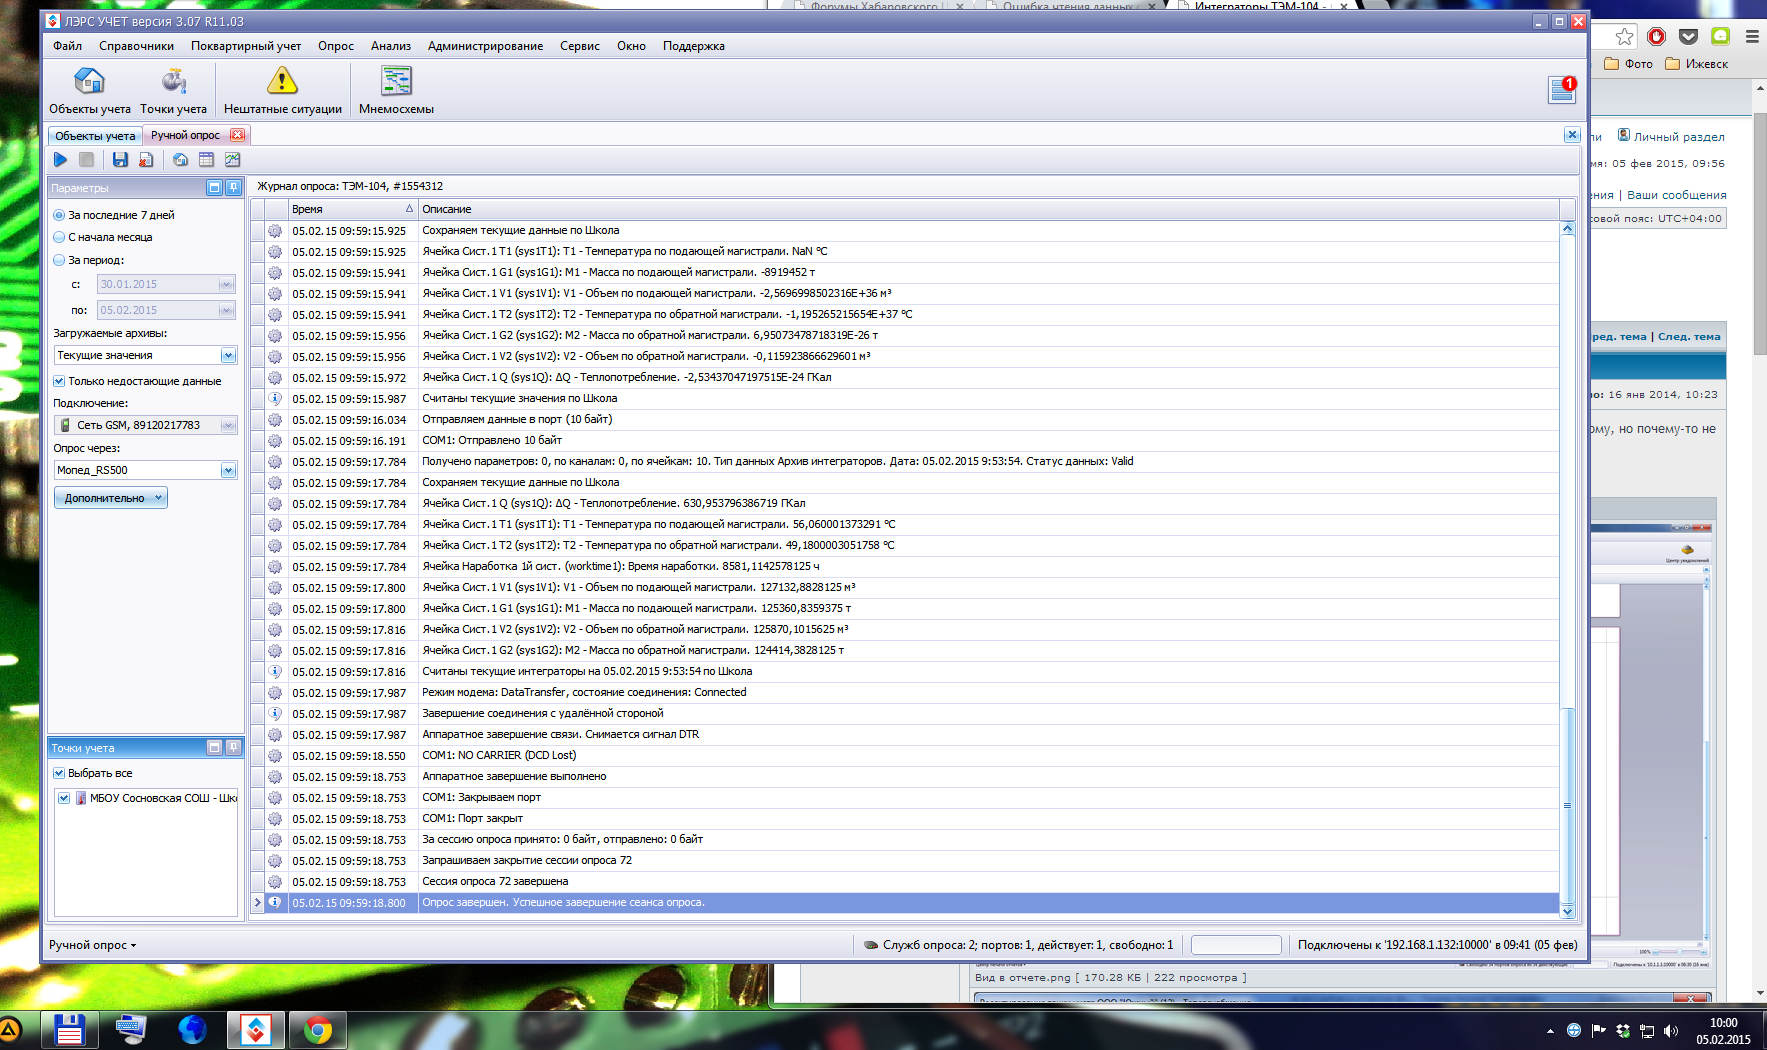Toggle checkbox for МБОУ Сосновская СОШ
Image resolution: width=1767 pixels, height=1050 pixels.
[x=64, y=798]
